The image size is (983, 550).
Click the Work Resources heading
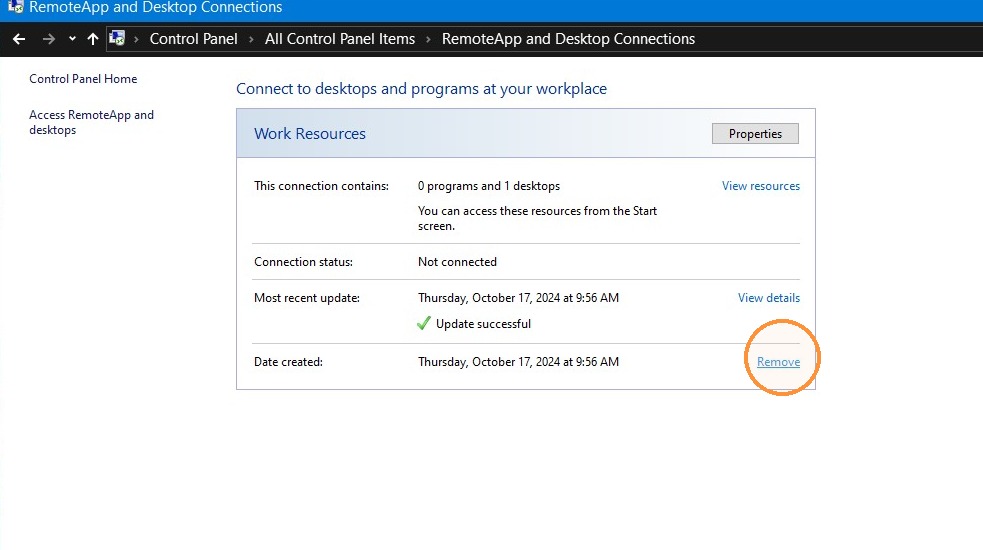pyautogui.click(x=310, y=134)
